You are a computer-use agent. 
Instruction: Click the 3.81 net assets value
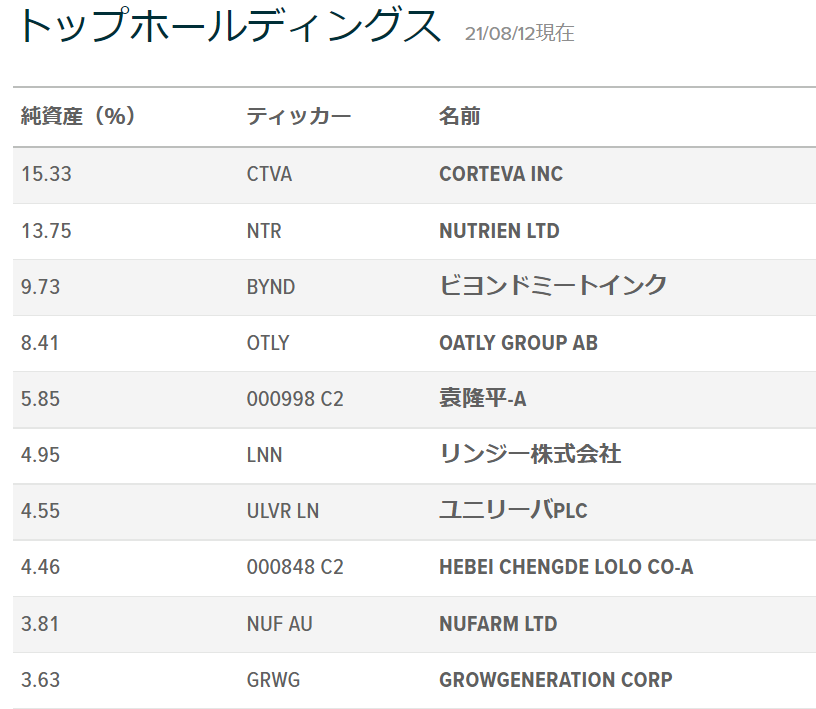[x=40, y=624]
